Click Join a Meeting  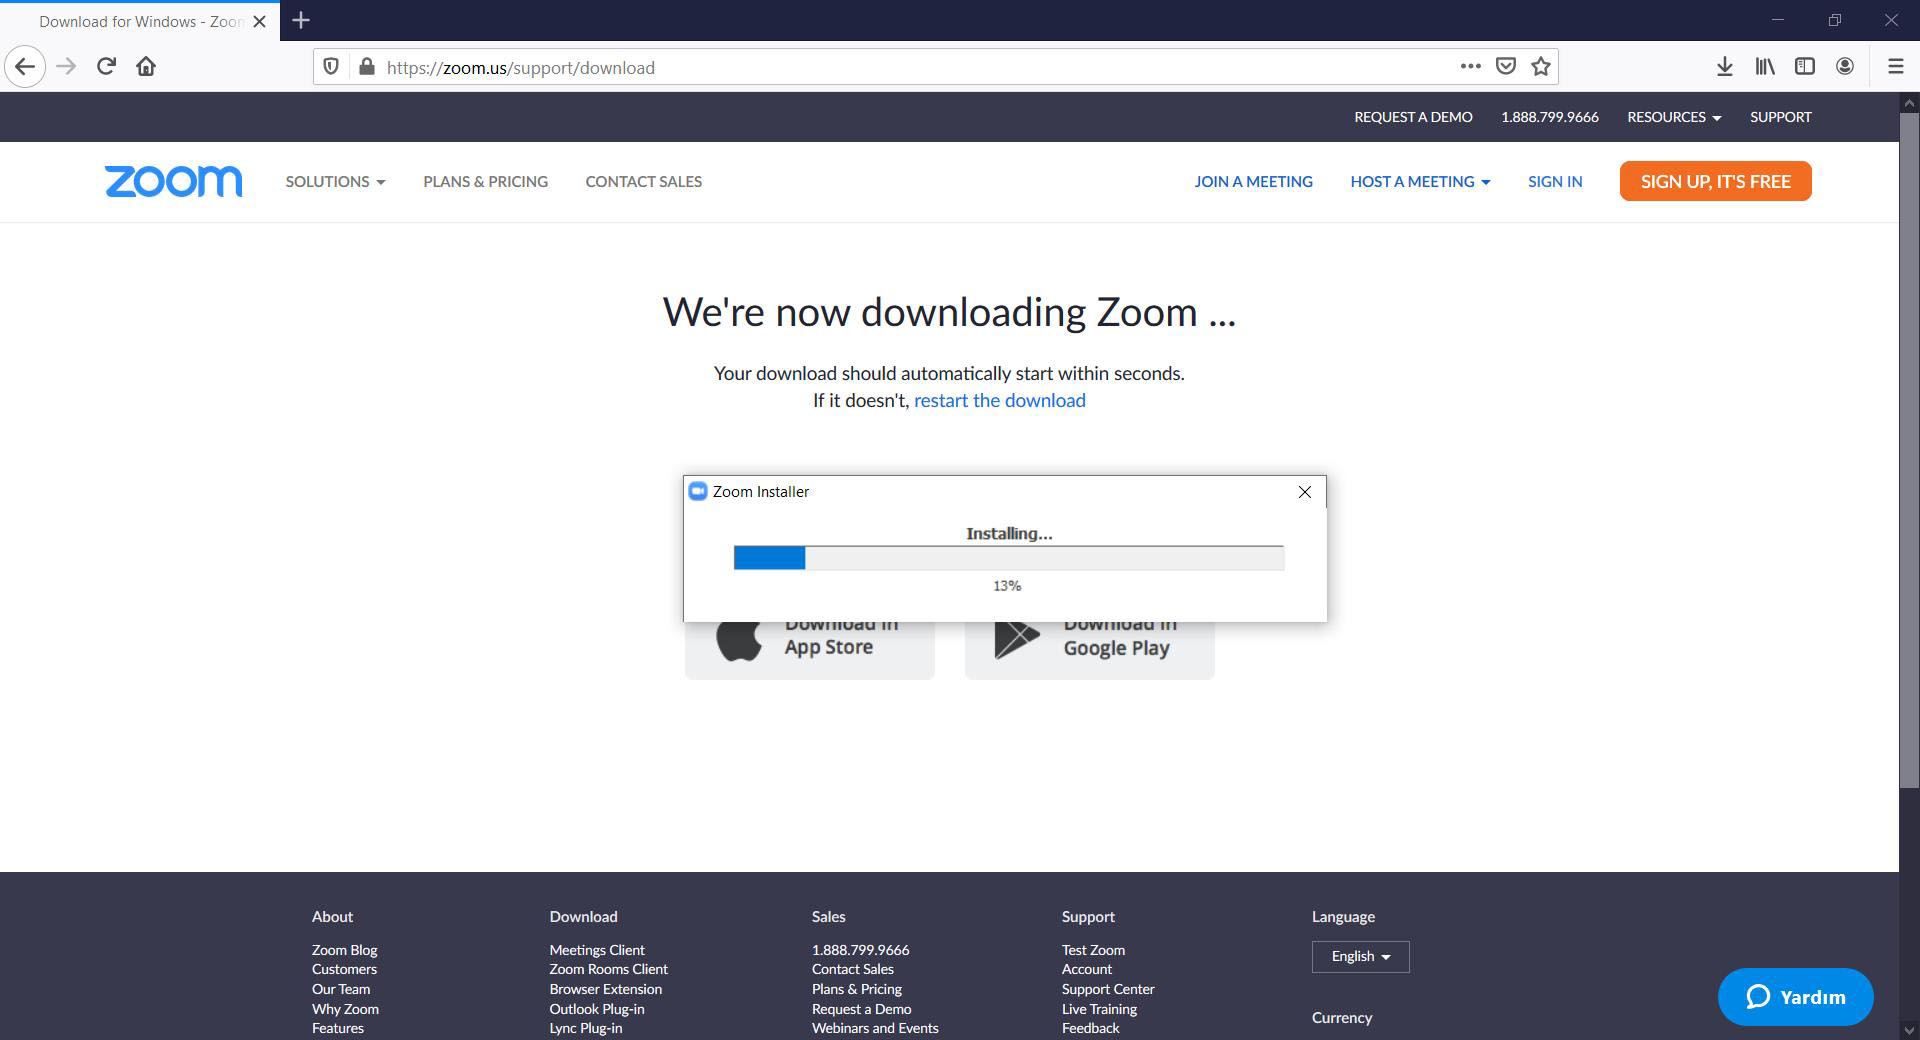pos(1253,181)
